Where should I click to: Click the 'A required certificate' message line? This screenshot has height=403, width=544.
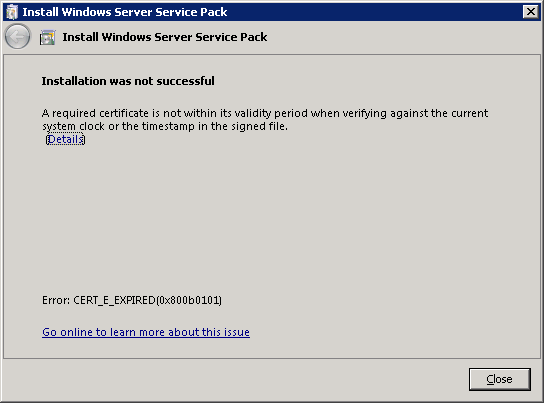click(x=265, y=113)
